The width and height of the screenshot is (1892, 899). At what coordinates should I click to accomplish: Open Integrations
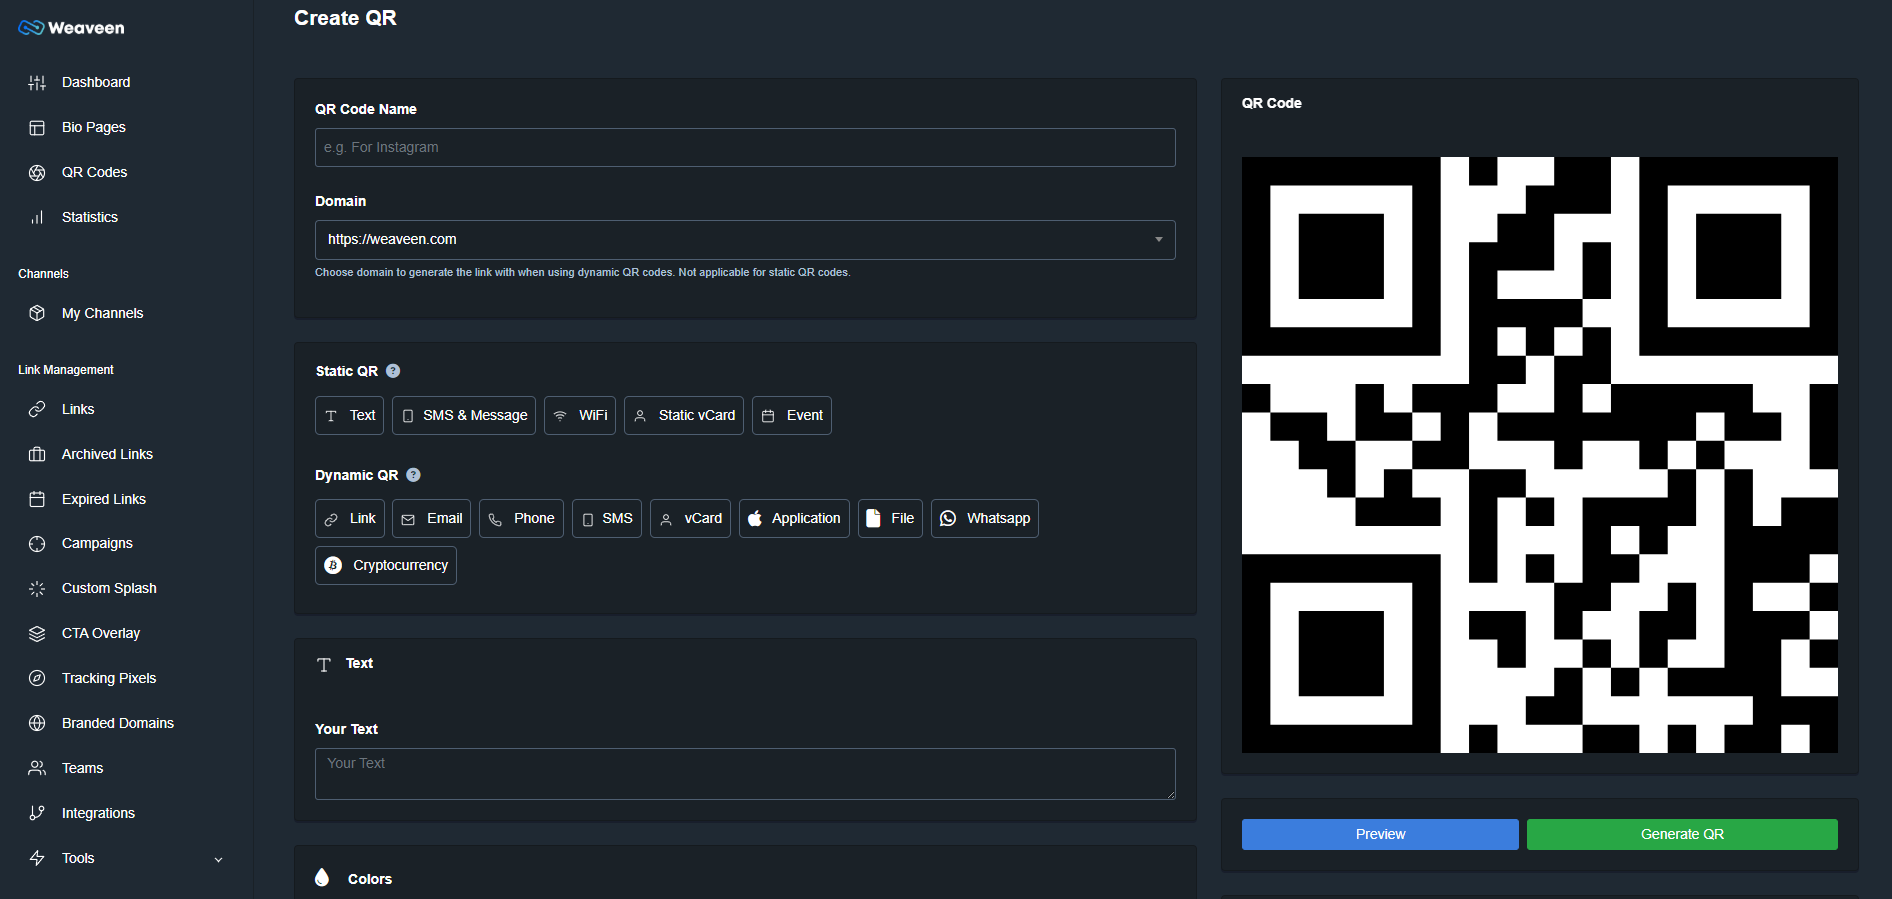(x=98, y=814)
